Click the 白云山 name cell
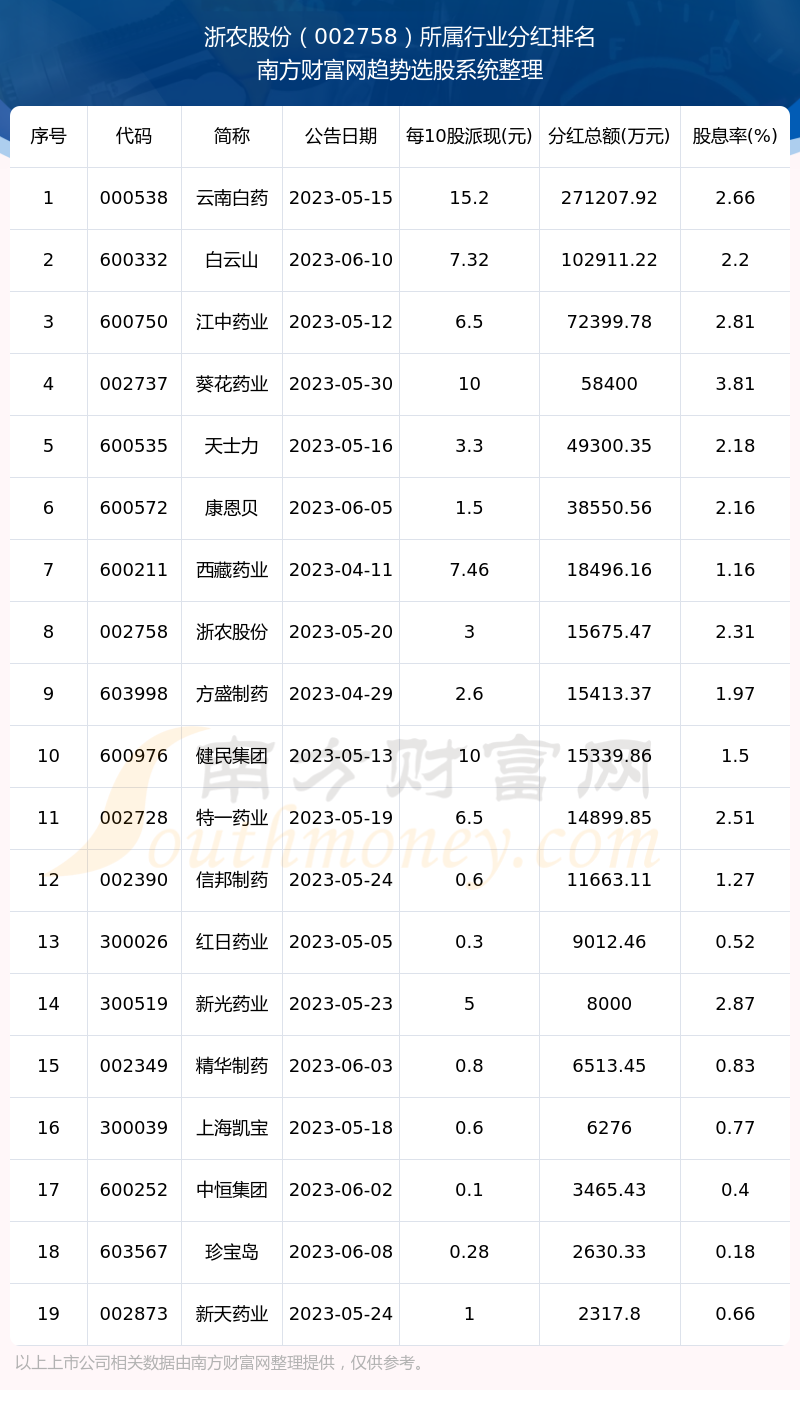The image size is (800, 1412). pyautogui.click(x=232, y=260)
